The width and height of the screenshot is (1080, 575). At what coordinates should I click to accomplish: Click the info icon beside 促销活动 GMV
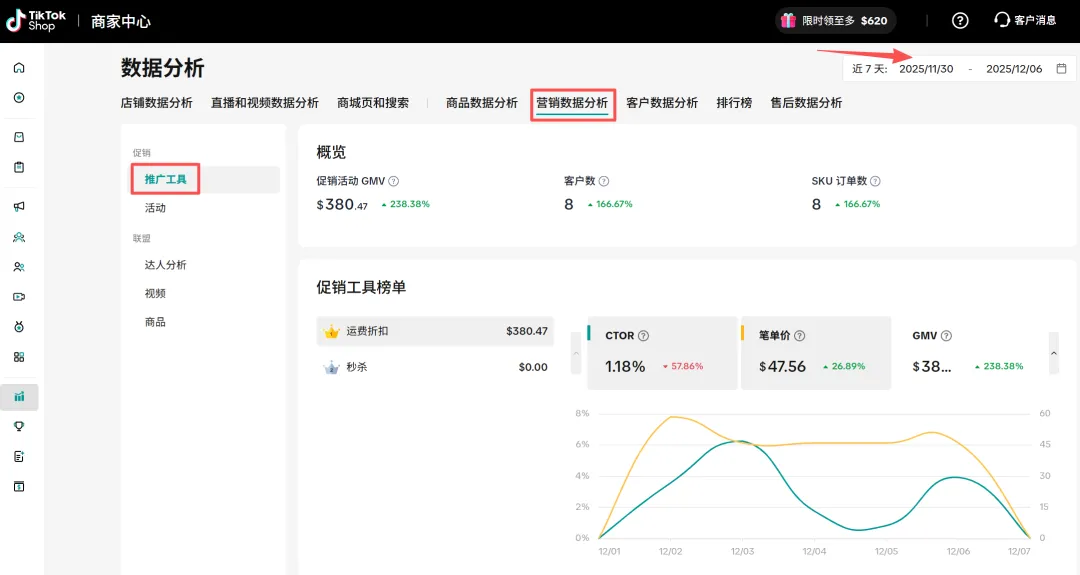[393, 182]
